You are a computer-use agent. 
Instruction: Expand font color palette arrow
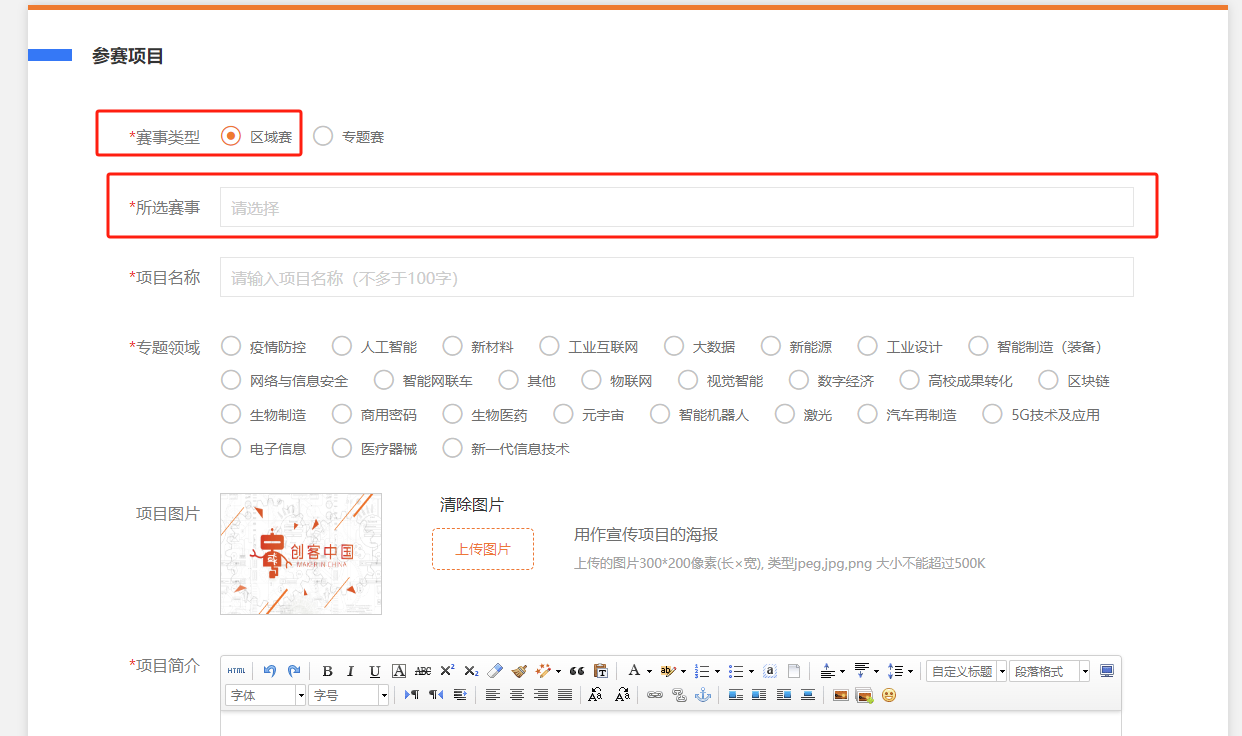point(649,672)
